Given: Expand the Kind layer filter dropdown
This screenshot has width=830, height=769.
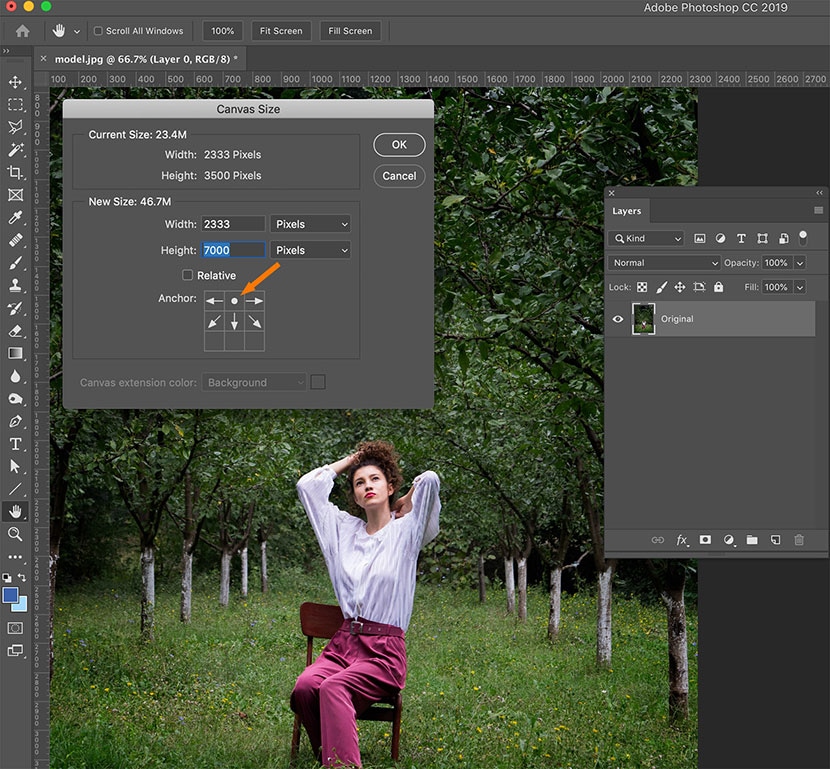Looking at the screenshot, I should [646, 239].
